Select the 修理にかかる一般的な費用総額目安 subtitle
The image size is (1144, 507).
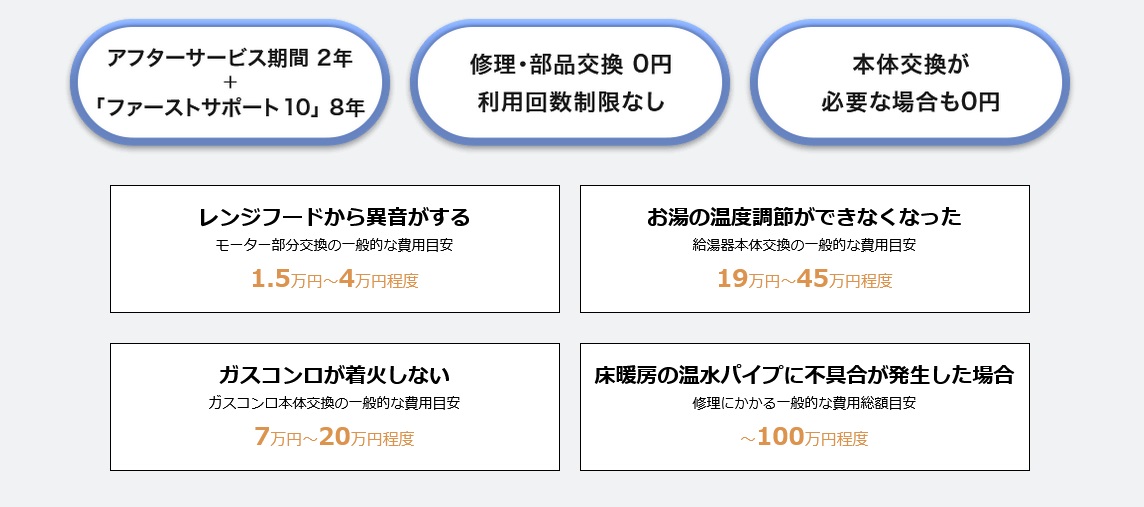coord(804,404)
